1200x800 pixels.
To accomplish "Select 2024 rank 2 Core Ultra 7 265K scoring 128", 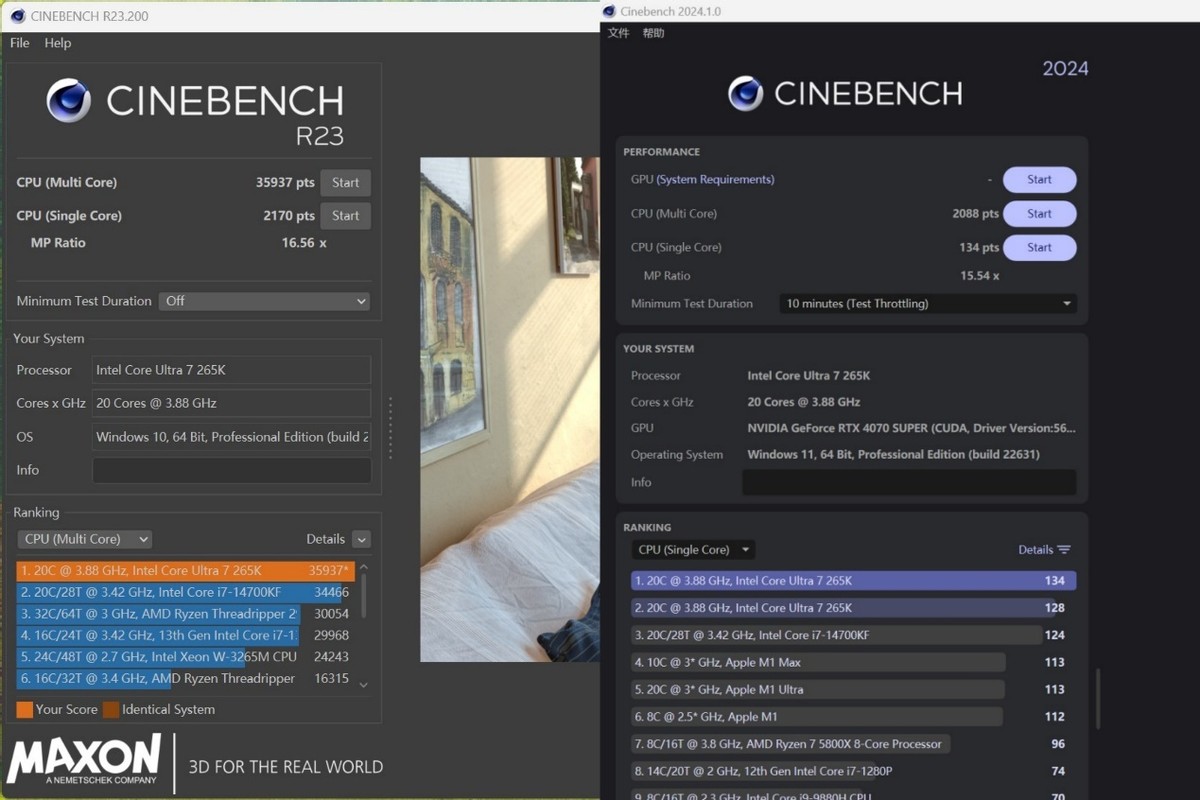I will pos(854,608).
